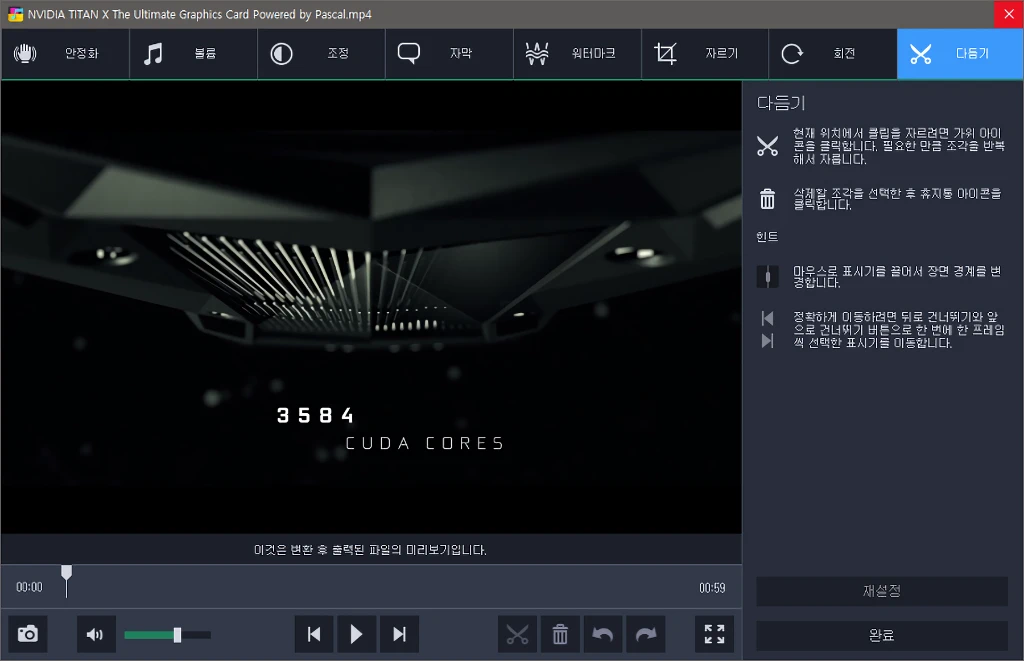The image size is (1024, 661).
Task: Click the 00:59 end time label
Action: coord(712,588)
